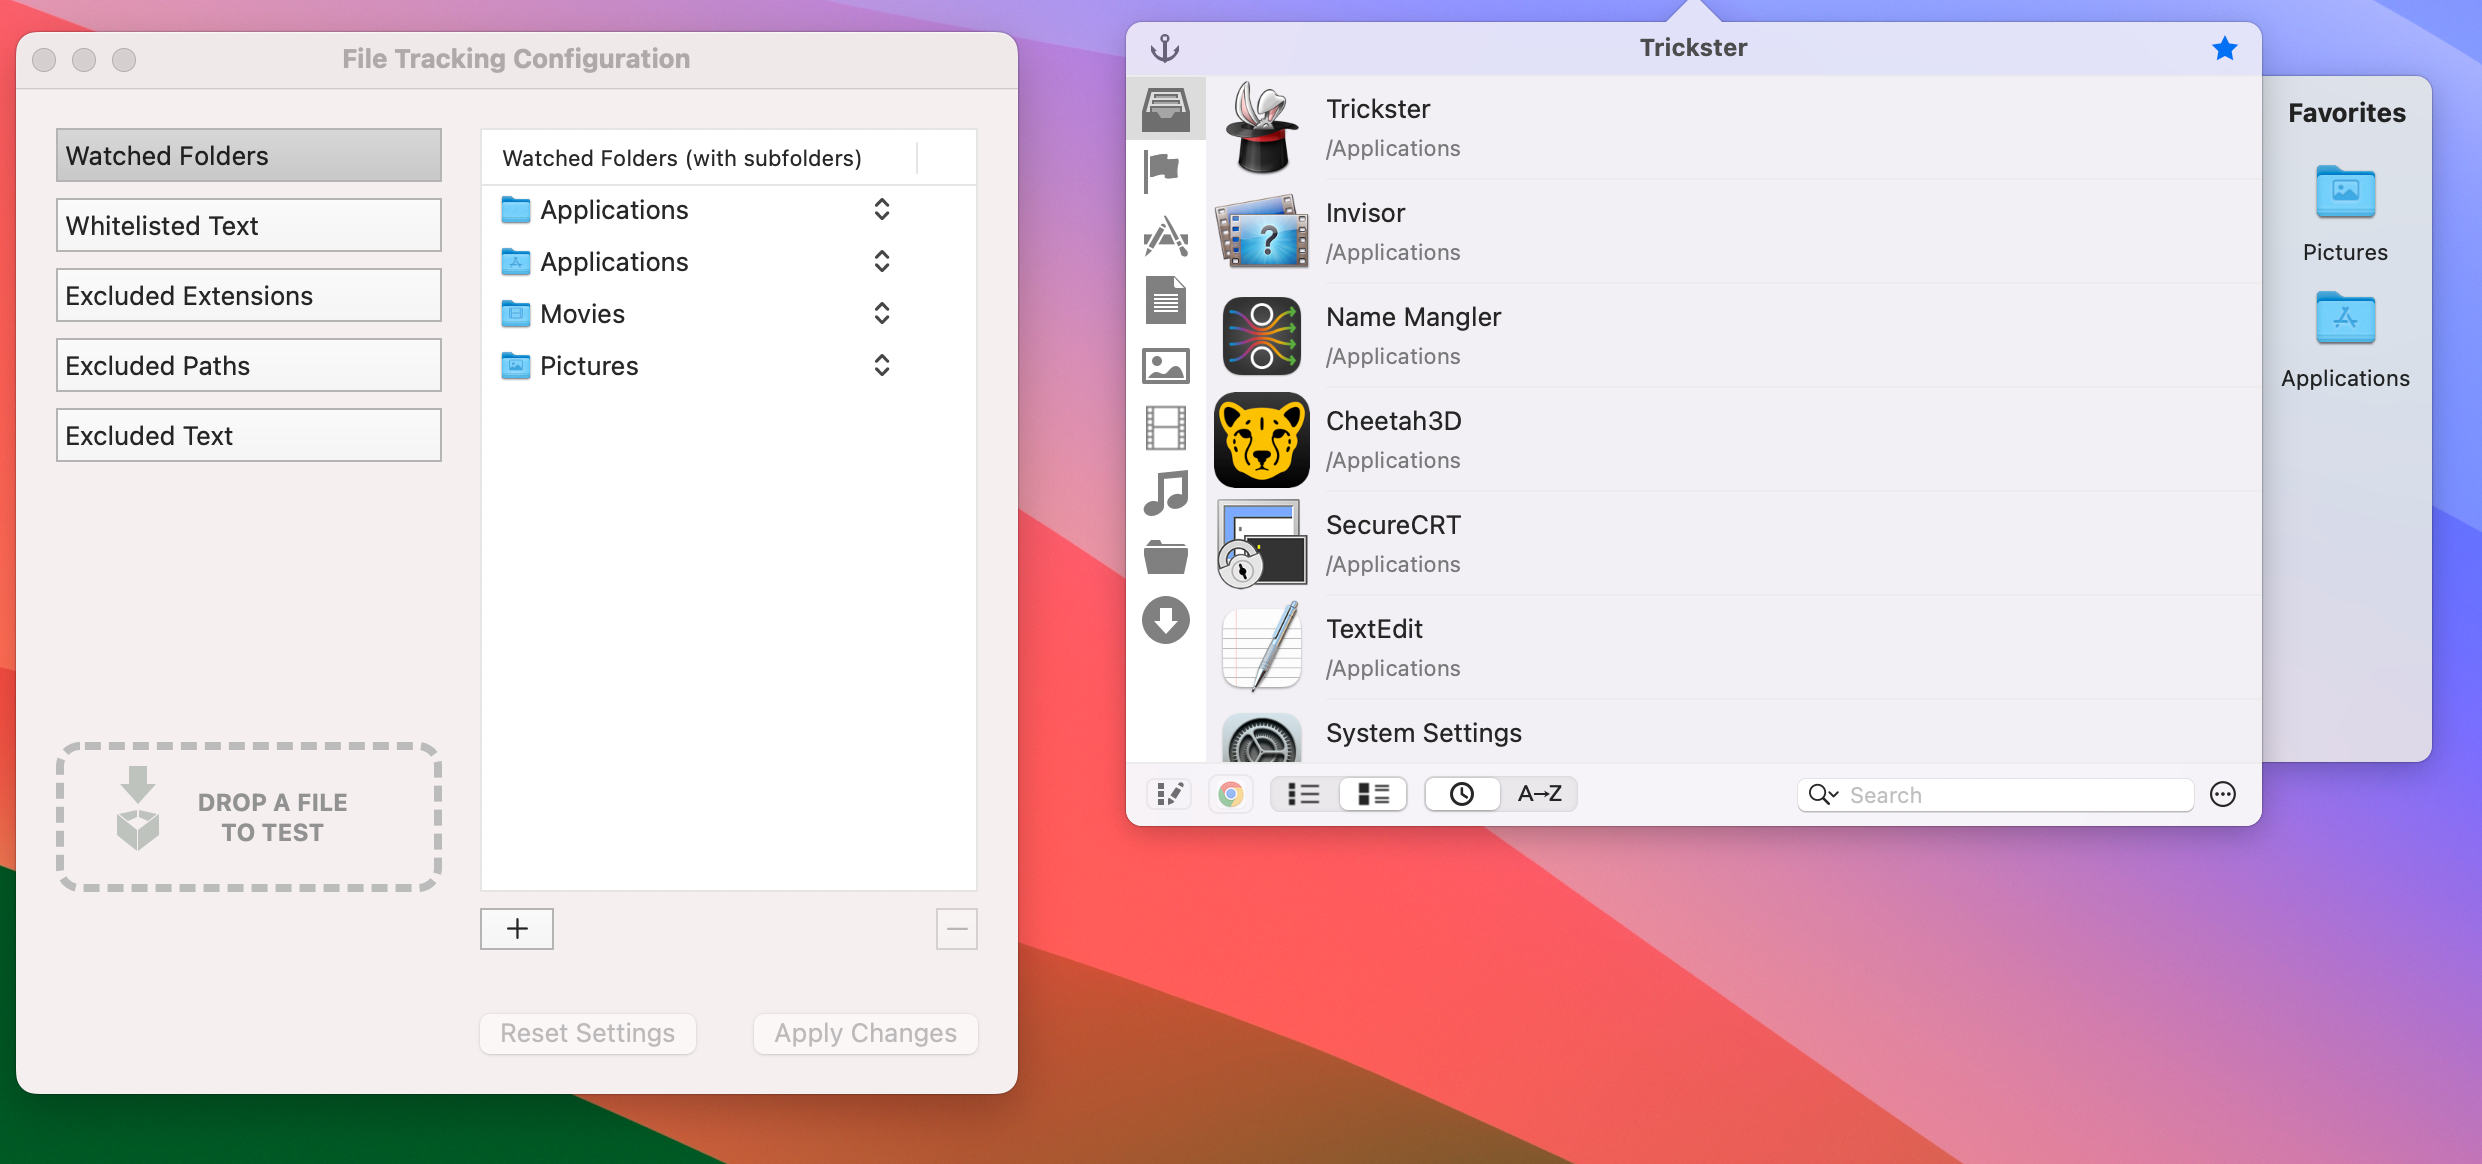The height and width of the screenshot is (1164, 2482).
Task: Click the add watched folder plus button
Action: pos(516,928)
